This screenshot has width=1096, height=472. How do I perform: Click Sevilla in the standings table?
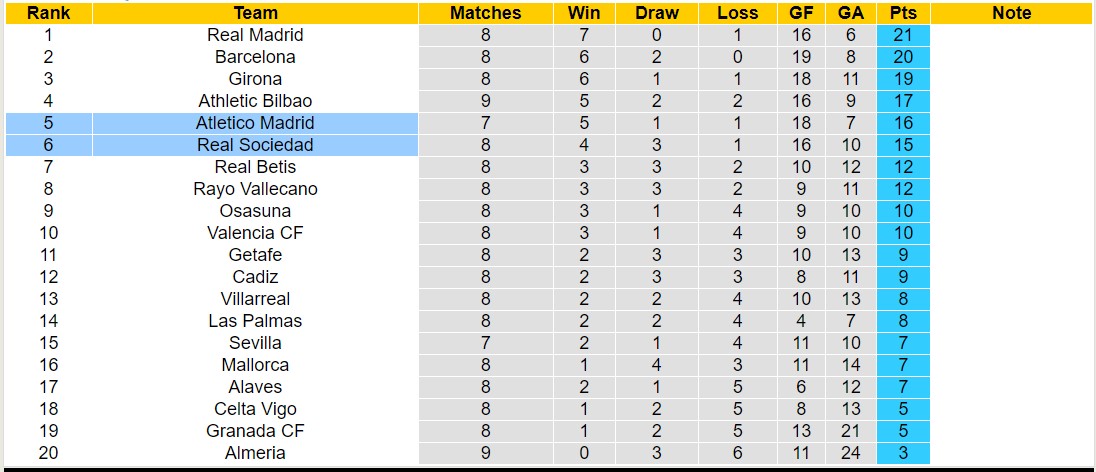click(x=255, y=343)
